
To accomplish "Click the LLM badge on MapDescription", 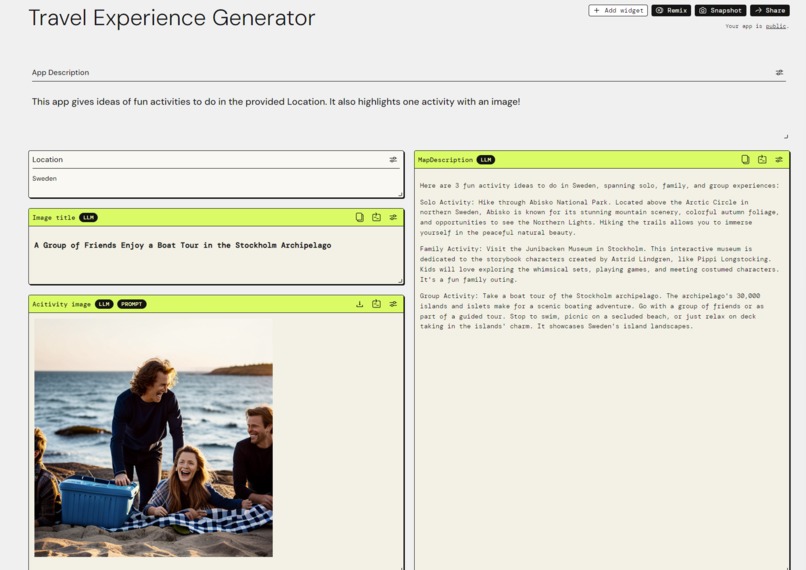I will pos(486,160).
